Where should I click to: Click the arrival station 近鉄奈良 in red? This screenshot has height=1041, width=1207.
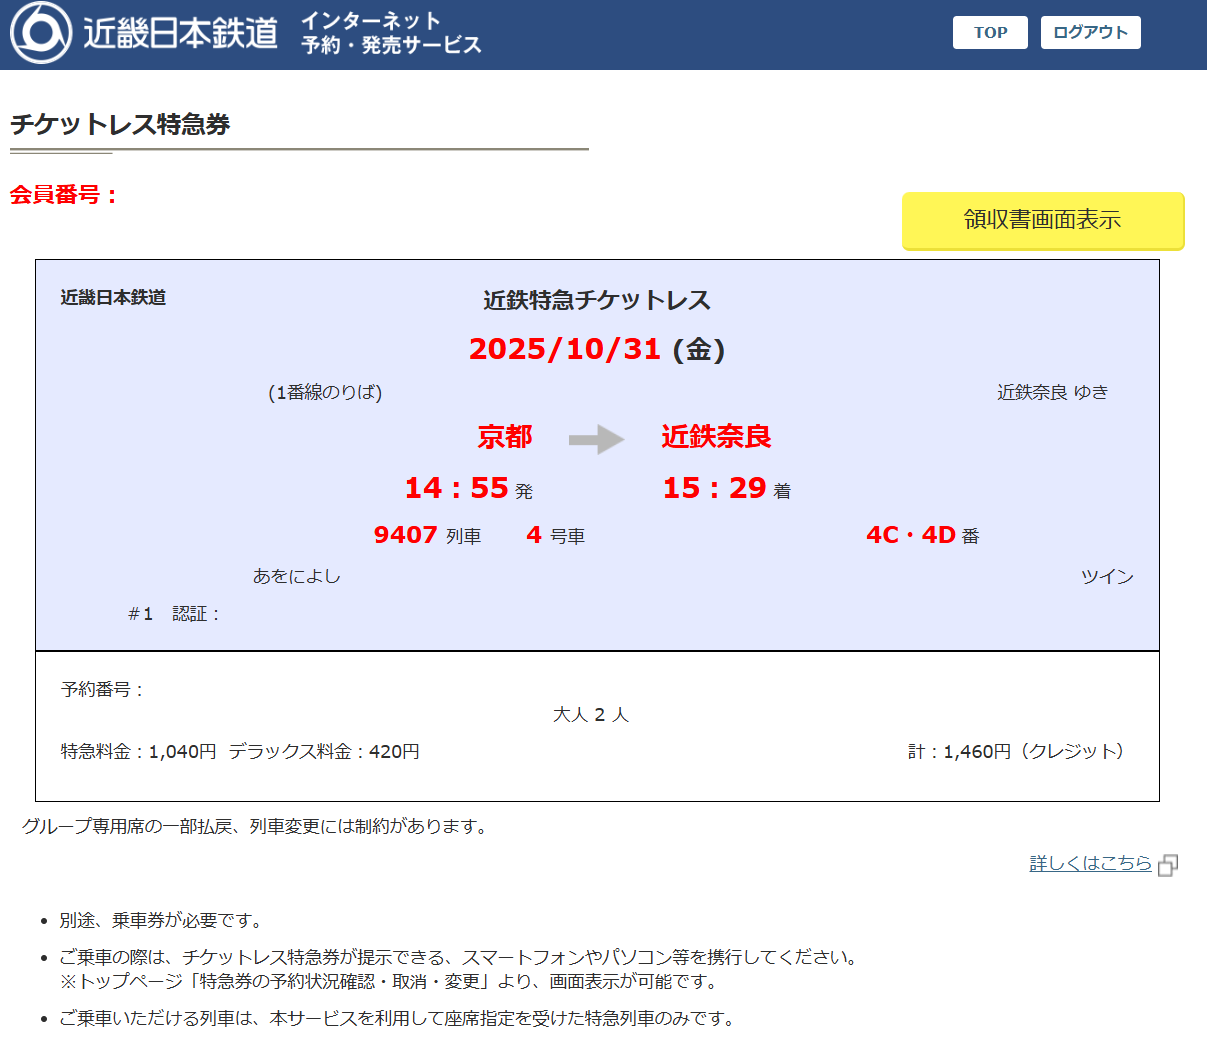(716, 437)
